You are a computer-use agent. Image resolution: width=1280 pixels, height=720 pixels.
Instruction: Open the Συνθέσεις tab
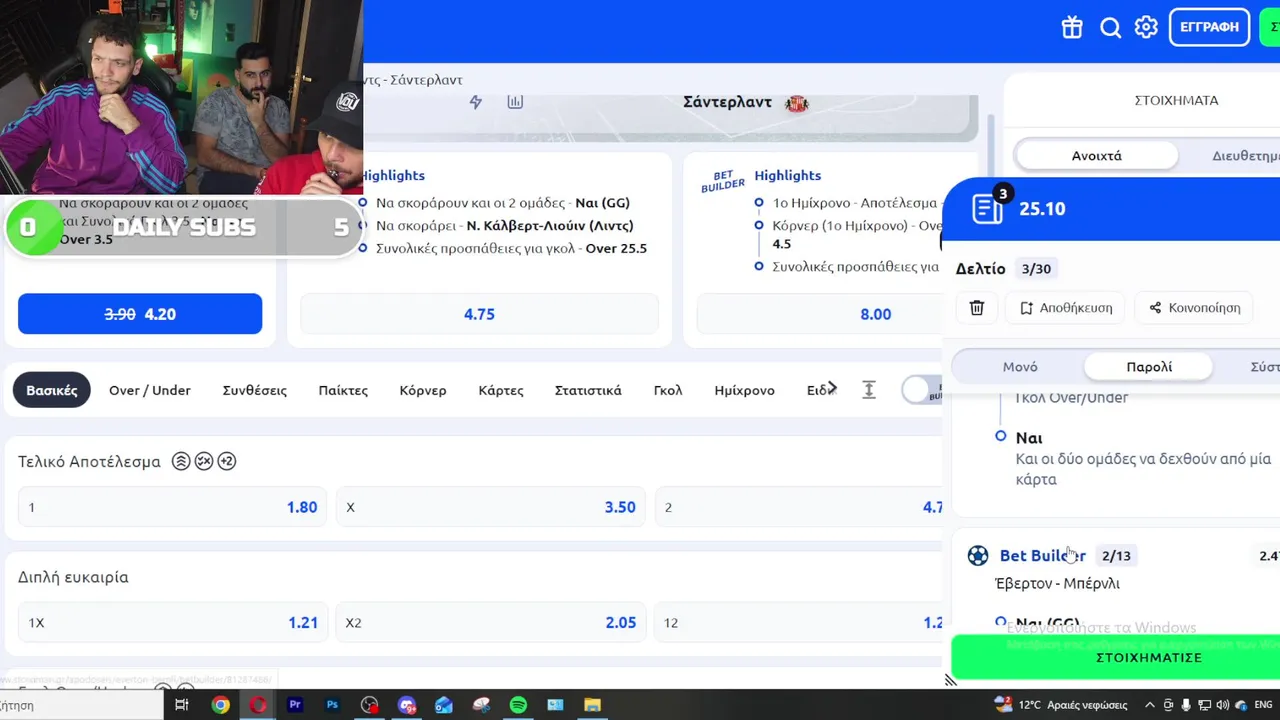click(255, 390)
